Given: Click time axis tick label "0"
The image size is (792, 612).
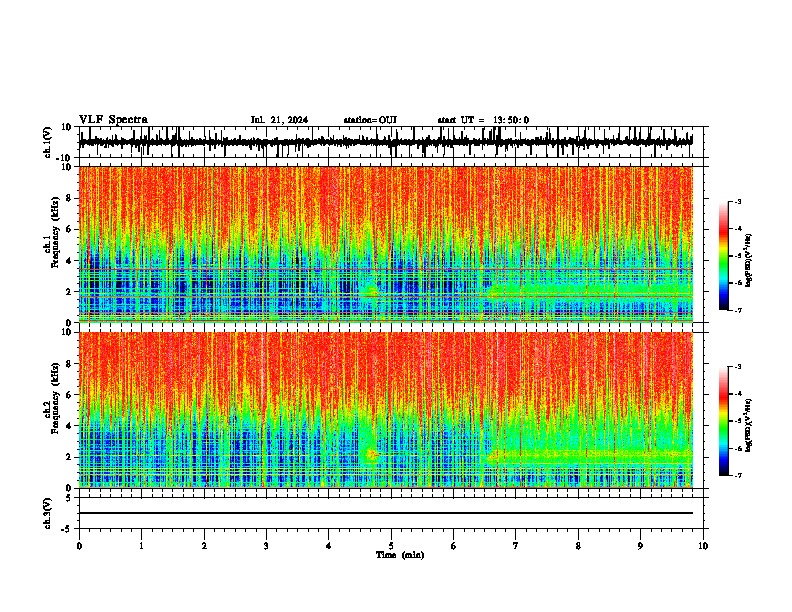Looking at the screenshot, I should point(79,546).
